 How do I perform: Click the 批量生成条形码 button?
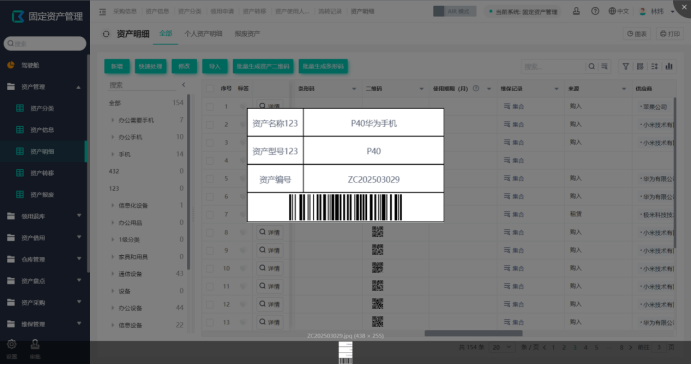tap(323, 66)
